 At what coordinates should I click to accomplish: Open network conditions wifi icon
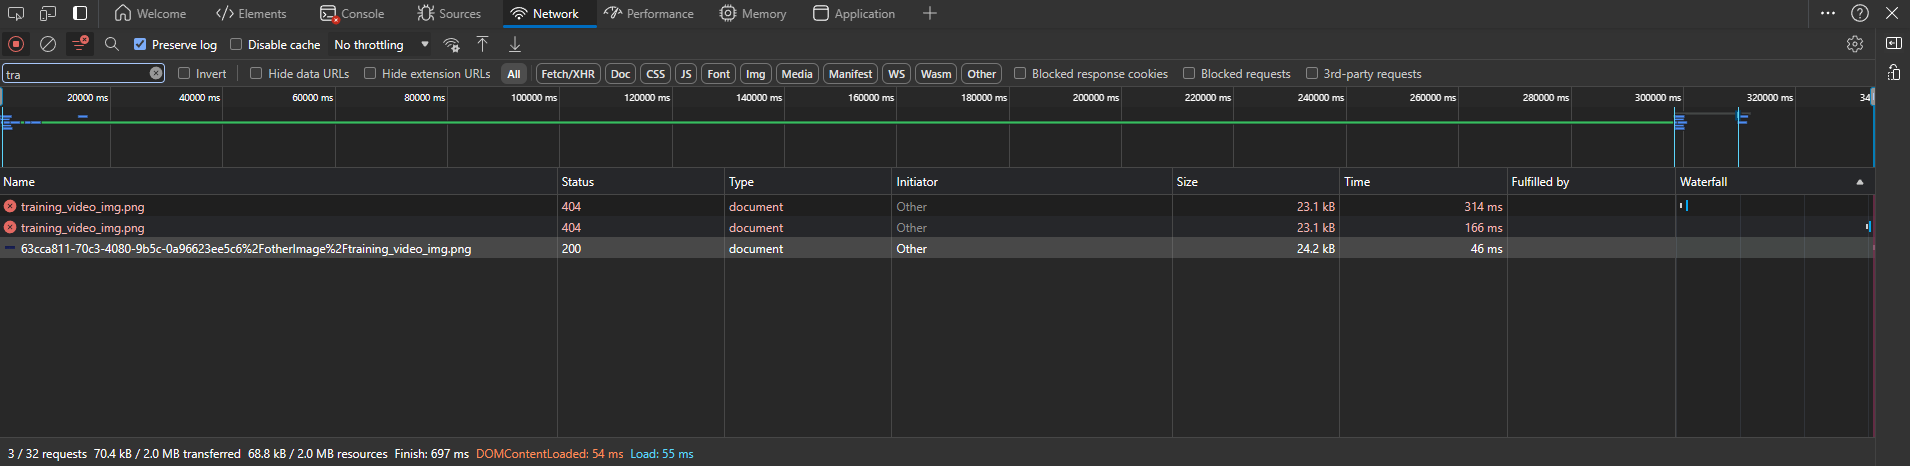pos(452,44)
